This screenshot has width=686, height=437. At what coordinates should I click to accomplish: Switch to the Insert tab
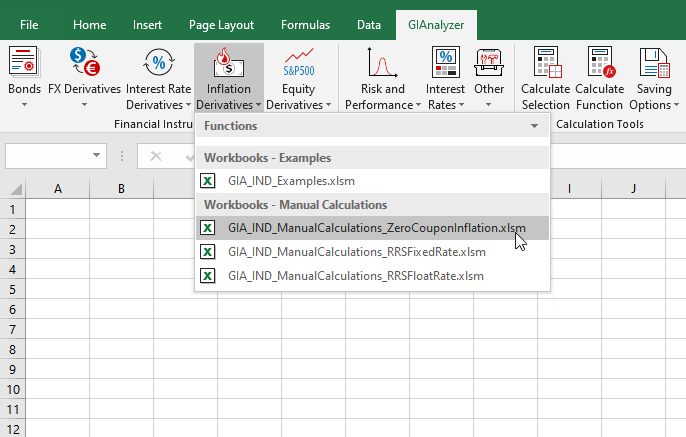pyautogui.click(x=147, y=25)
